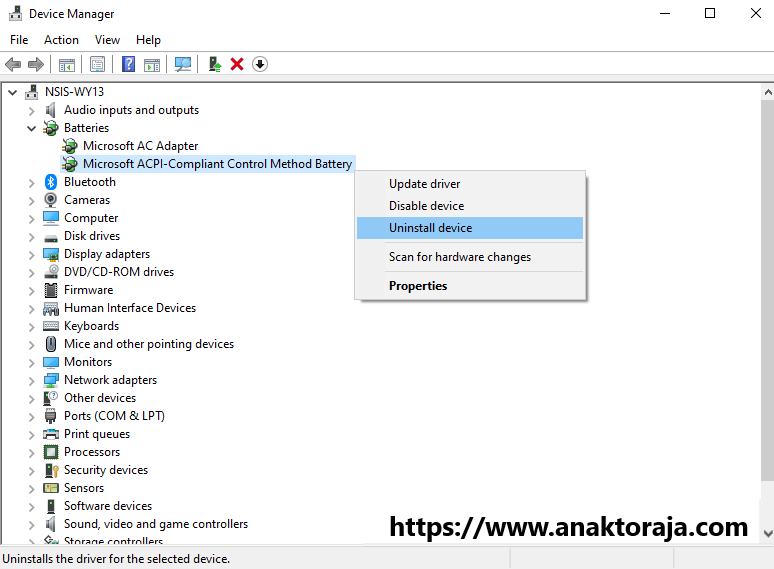
Task: Select Microsoft ACPI-Compliant Control Method Battery
Action: pos(217,164)
